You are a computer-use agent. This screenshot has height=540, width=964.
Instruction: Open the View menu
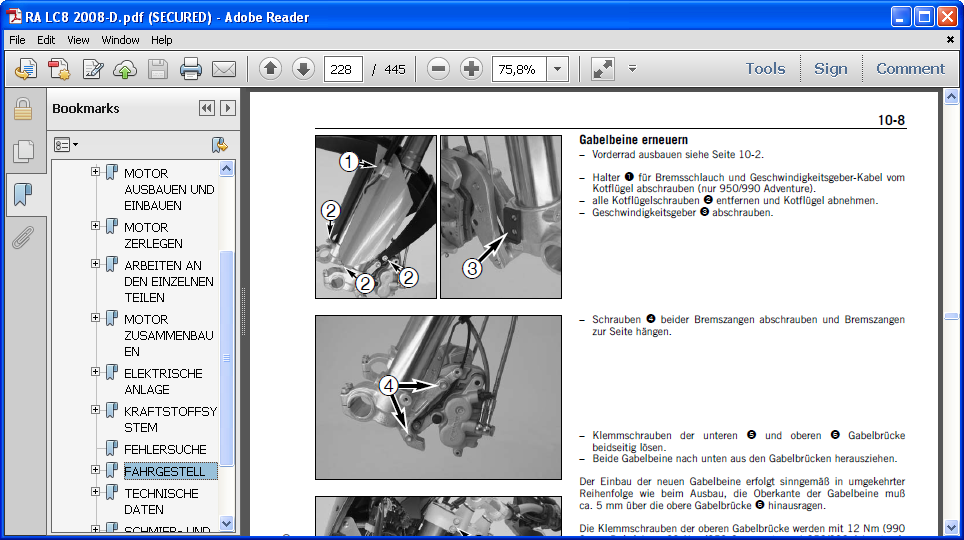(78, 40)
